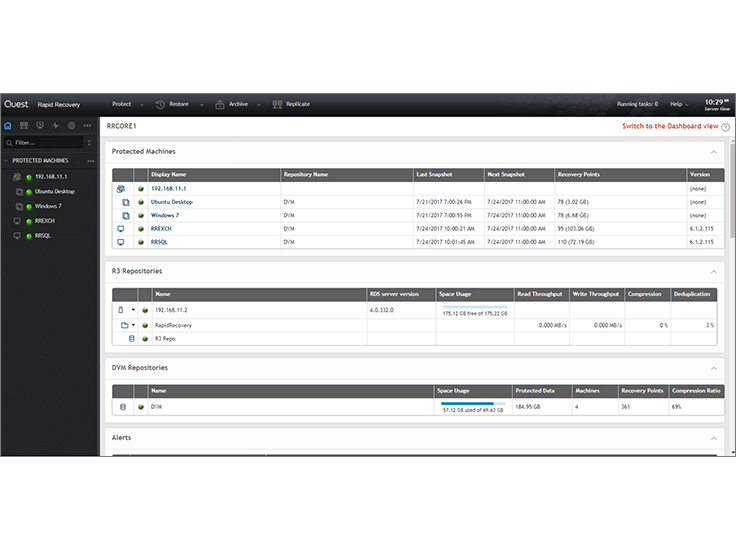This screenshot has width=736, height=550.
Task: Collapse the Alerts panel
Action: click(x=713, y=438)
